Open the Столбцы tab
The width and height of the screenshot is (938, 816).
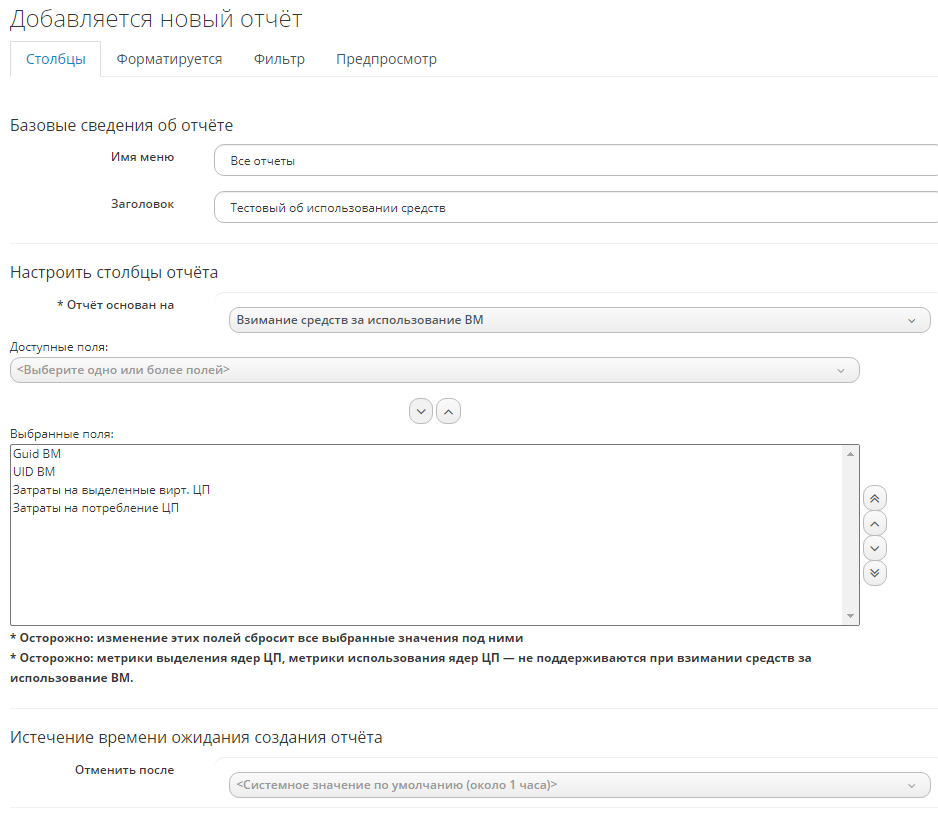click(55, 59)
